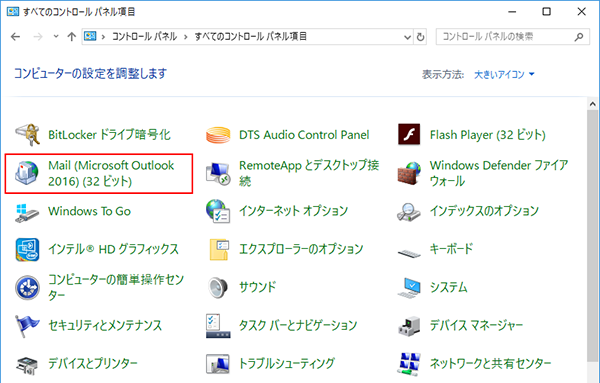Open the インターネット オプション globe icon

pos(218,211)
